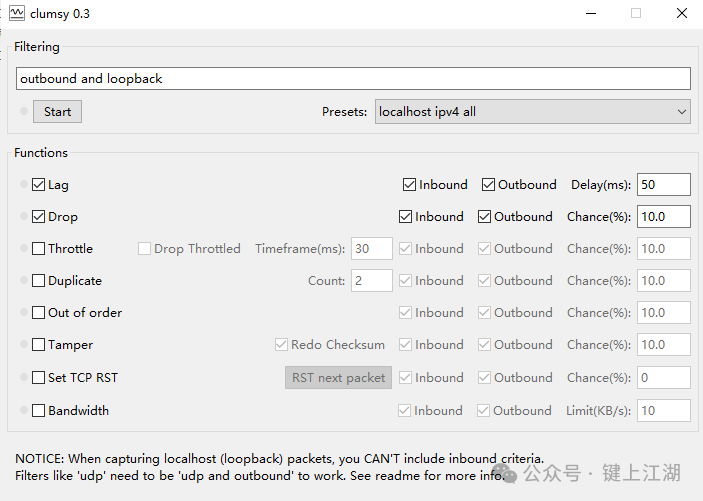Click the Drop Chance(%) value field
Viewport: 703px width, 501px height.
(663, 217)
